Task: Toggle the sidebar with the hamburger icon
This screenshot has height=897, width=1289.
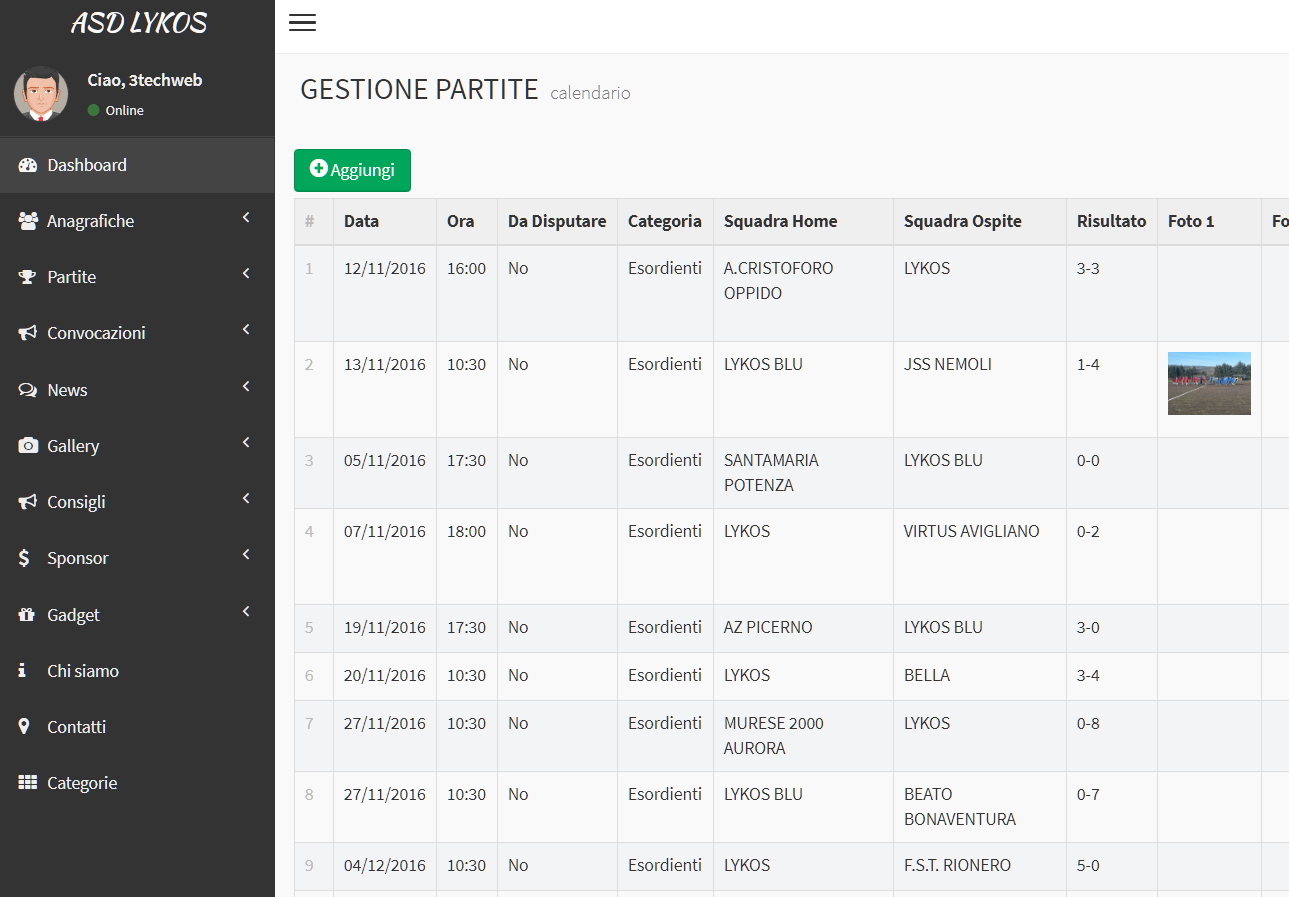Action: click(x=302, y=23)
